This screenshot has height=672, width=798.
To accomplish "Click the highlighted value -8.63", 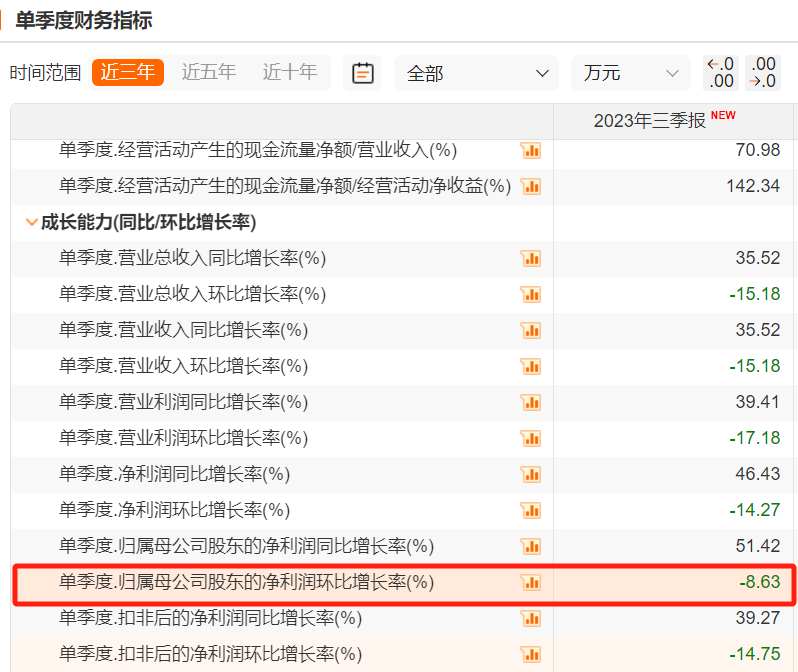I will (x=760, y=582).
